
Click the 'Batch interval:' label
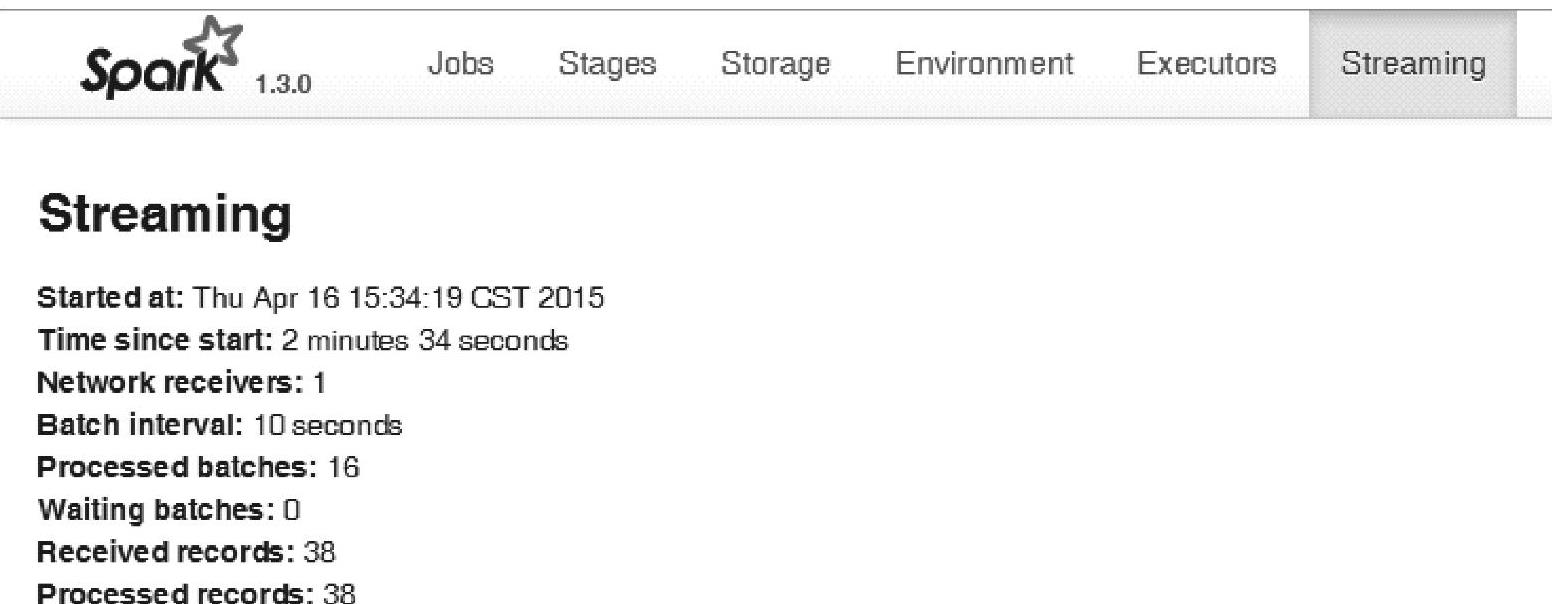[x=140, y=426]
